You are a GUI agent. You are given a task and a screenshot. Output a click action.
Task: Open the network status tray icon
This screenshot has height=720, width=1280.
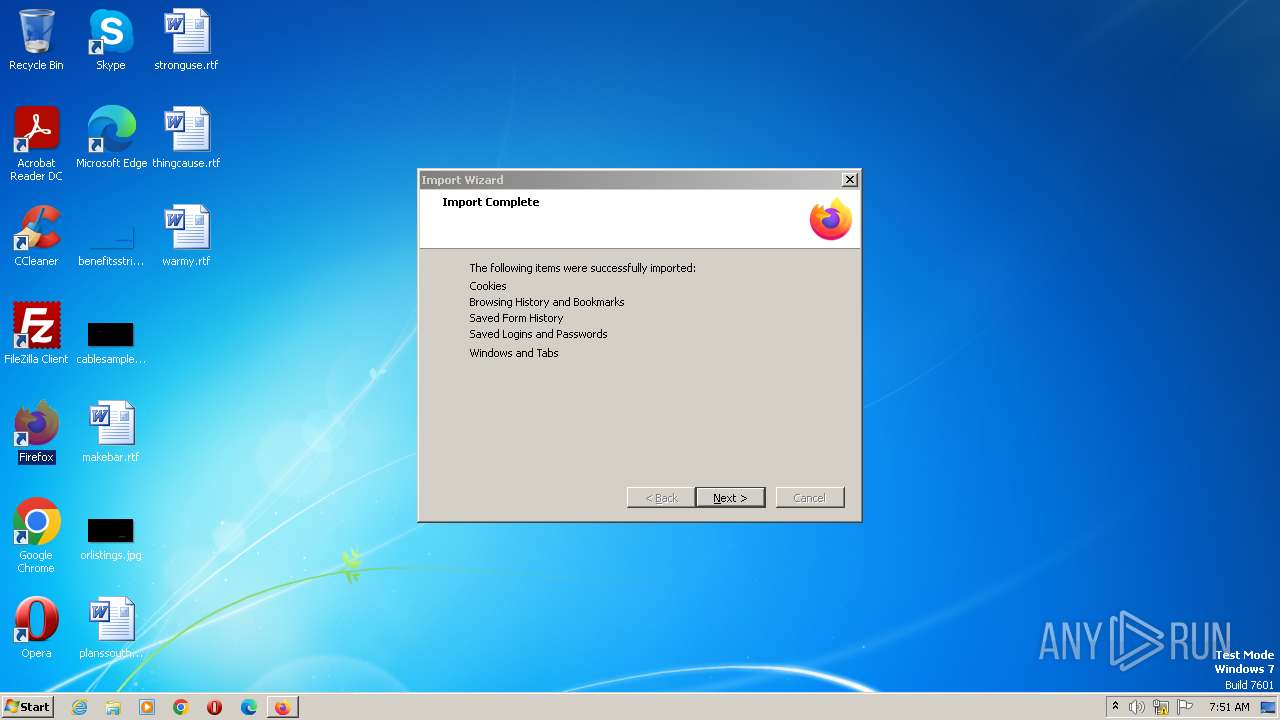(x=1161, y=707)
